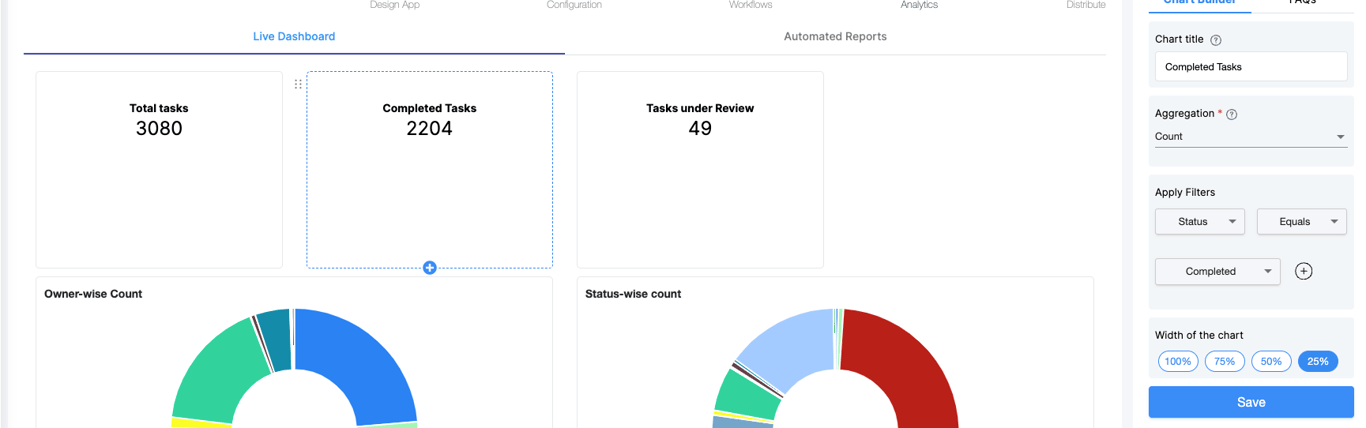The height and width of the screenshot is (428, 1366).
Task: Click the Width of the chart label
Action: 1199,335
